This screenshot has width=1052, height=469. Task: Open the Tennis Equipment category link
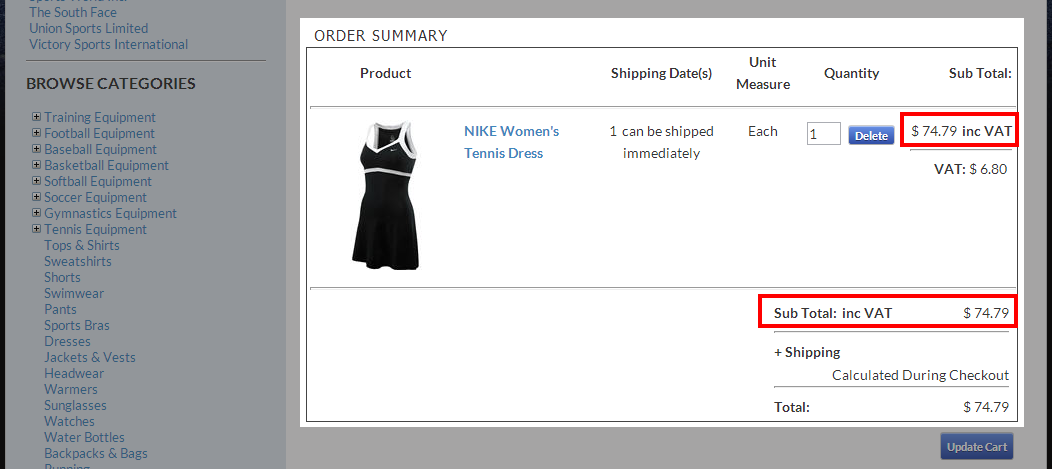95,230
